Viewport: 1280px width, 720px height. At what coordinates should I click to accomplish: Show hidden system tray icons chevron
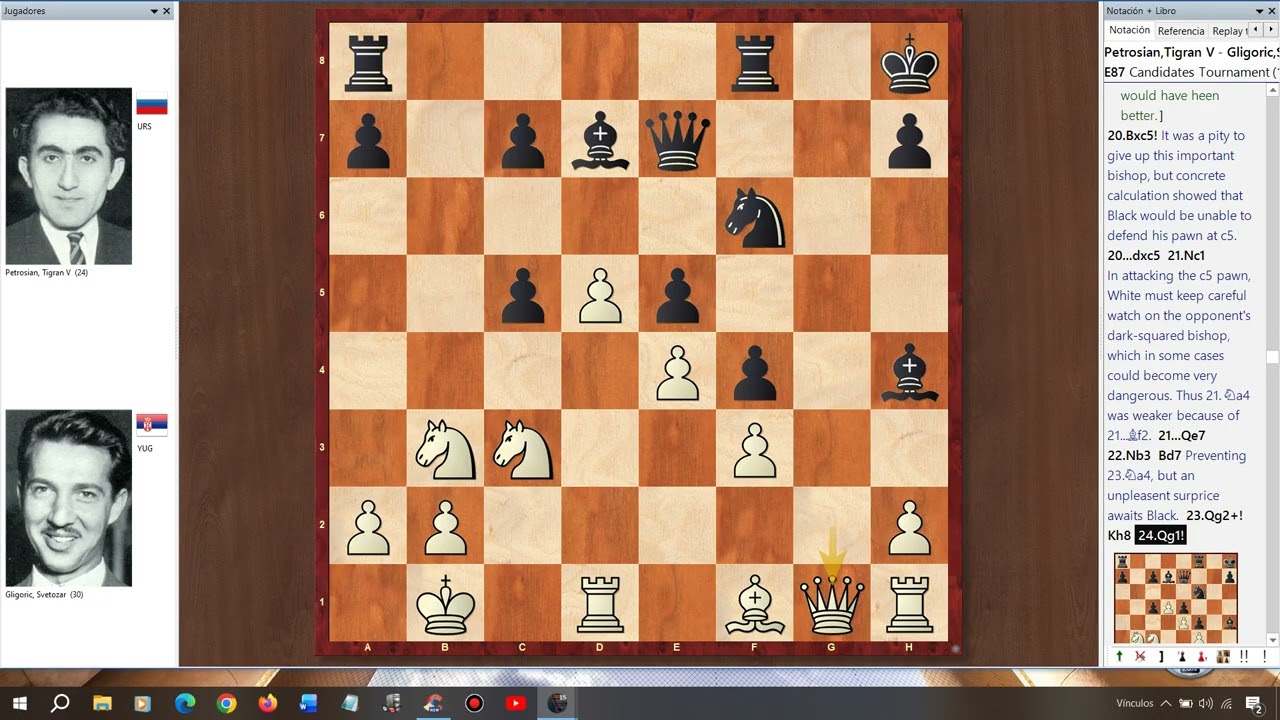1165,703
